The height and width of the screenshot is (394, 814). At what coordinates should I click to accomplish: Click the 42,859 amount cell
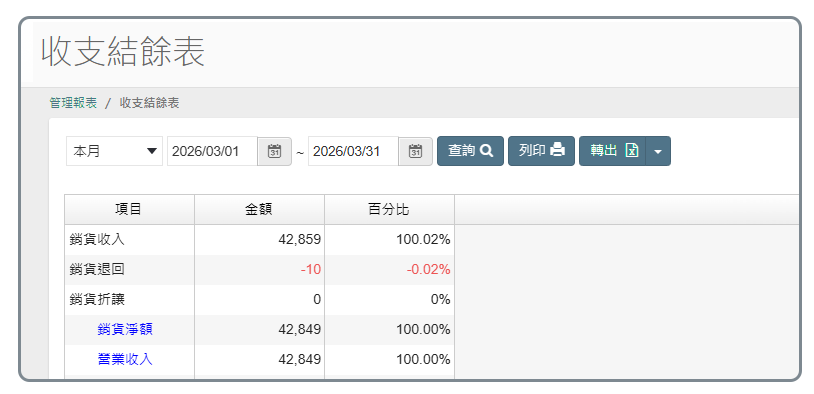click(260, 239)
